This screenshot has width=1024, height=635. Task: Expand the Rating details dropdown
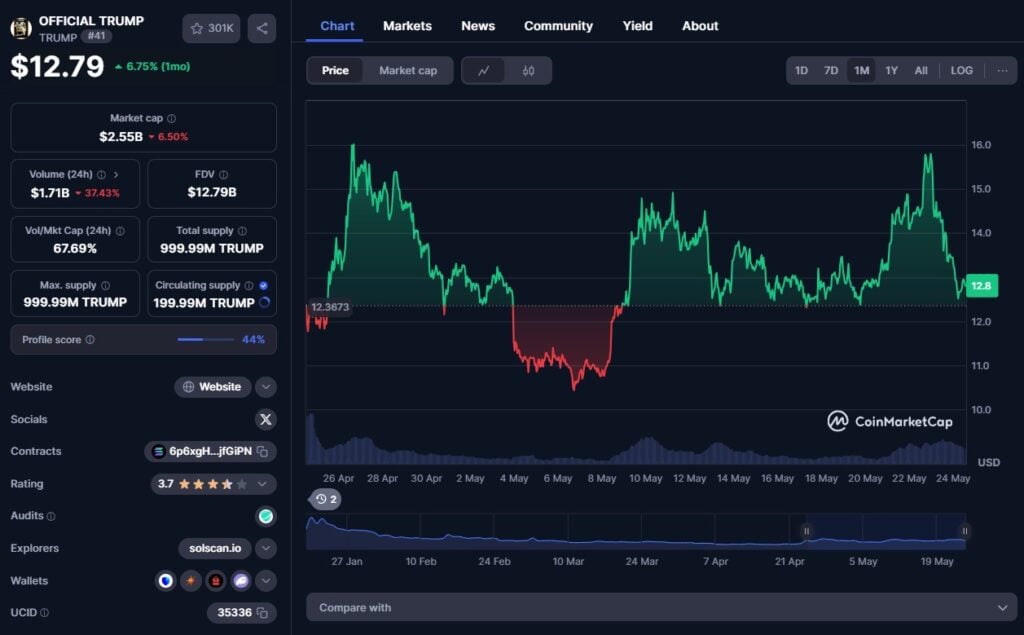(262, 484)
